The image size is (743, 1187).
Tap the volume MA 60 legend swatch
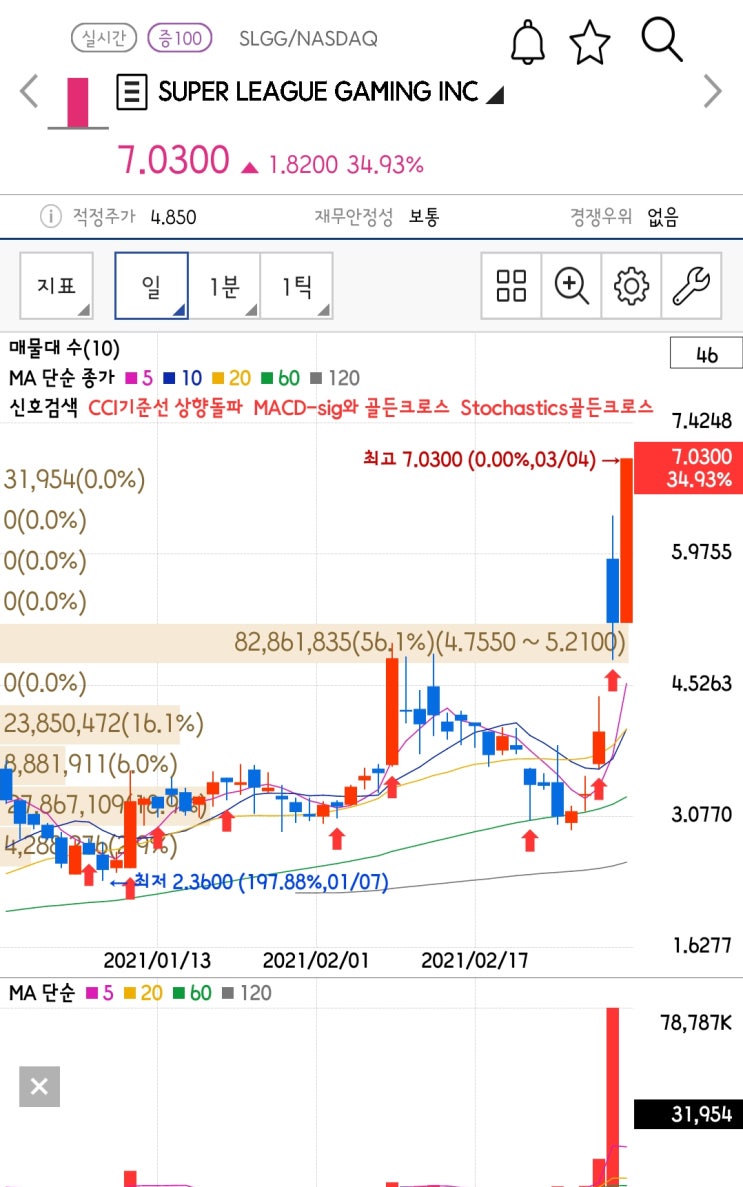click(180, 992)
